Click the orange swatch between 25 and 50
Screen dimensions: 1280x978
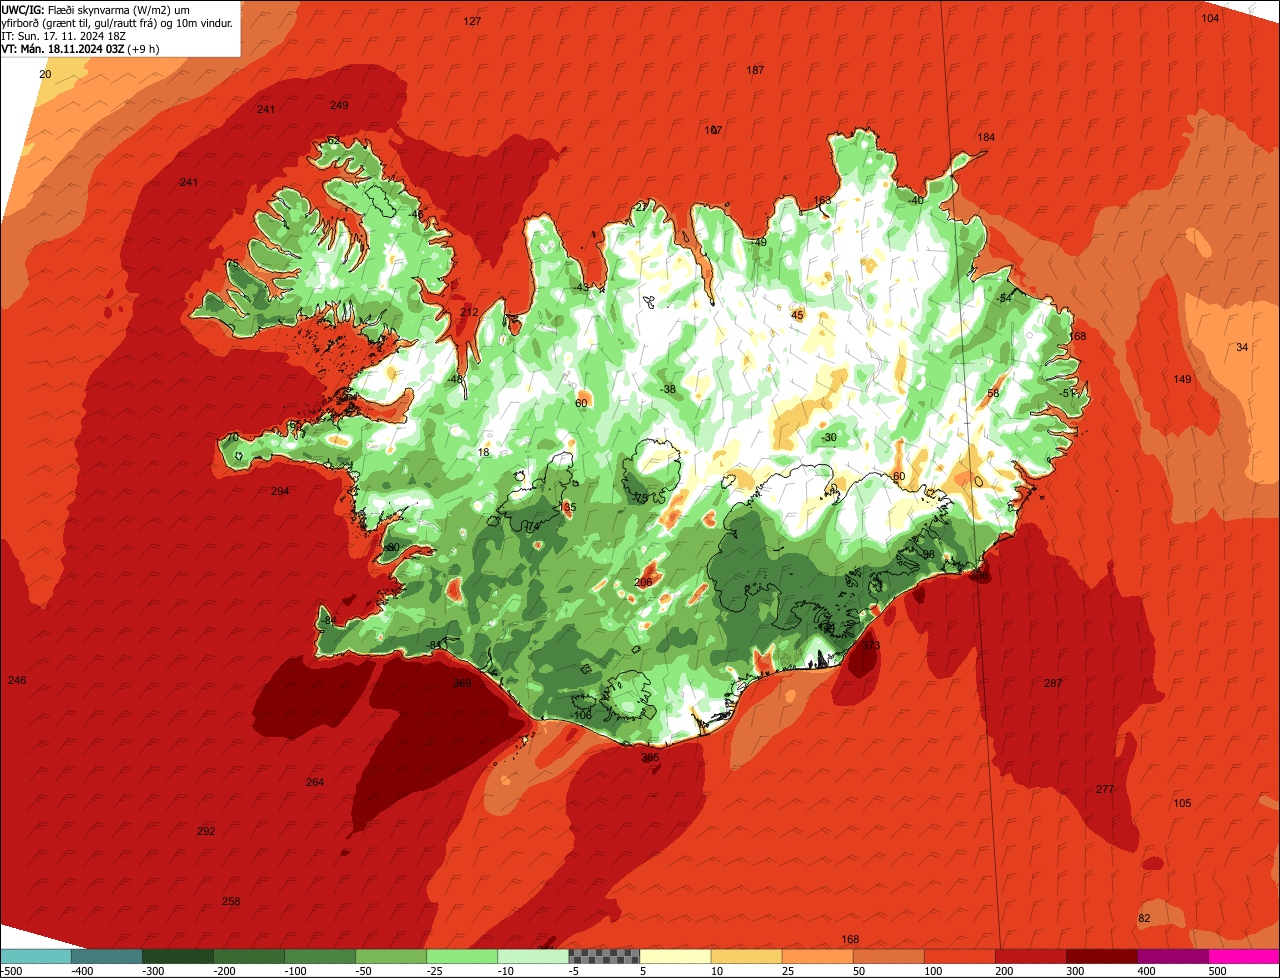tap(817, 956)
